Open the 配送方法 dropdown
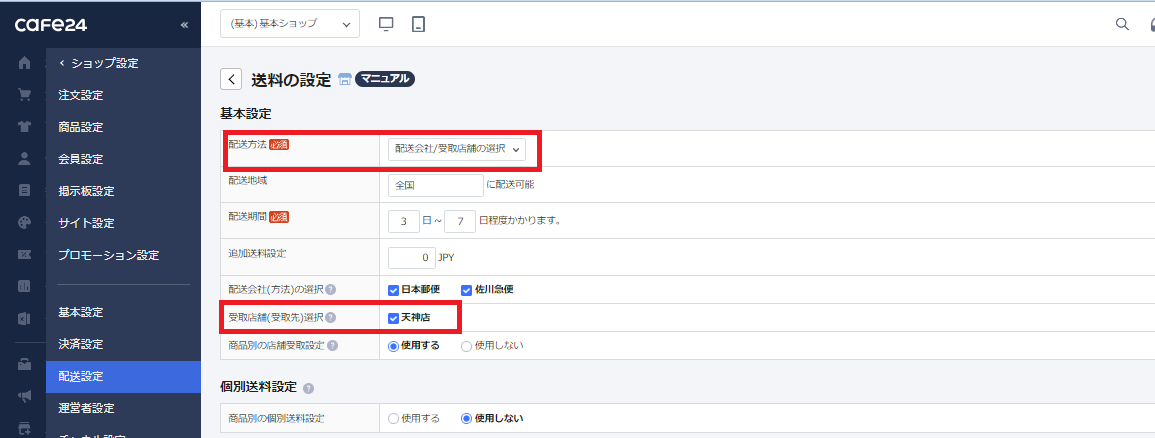The height and width of the screenshot is (438, 1155). tap(457, 149)
